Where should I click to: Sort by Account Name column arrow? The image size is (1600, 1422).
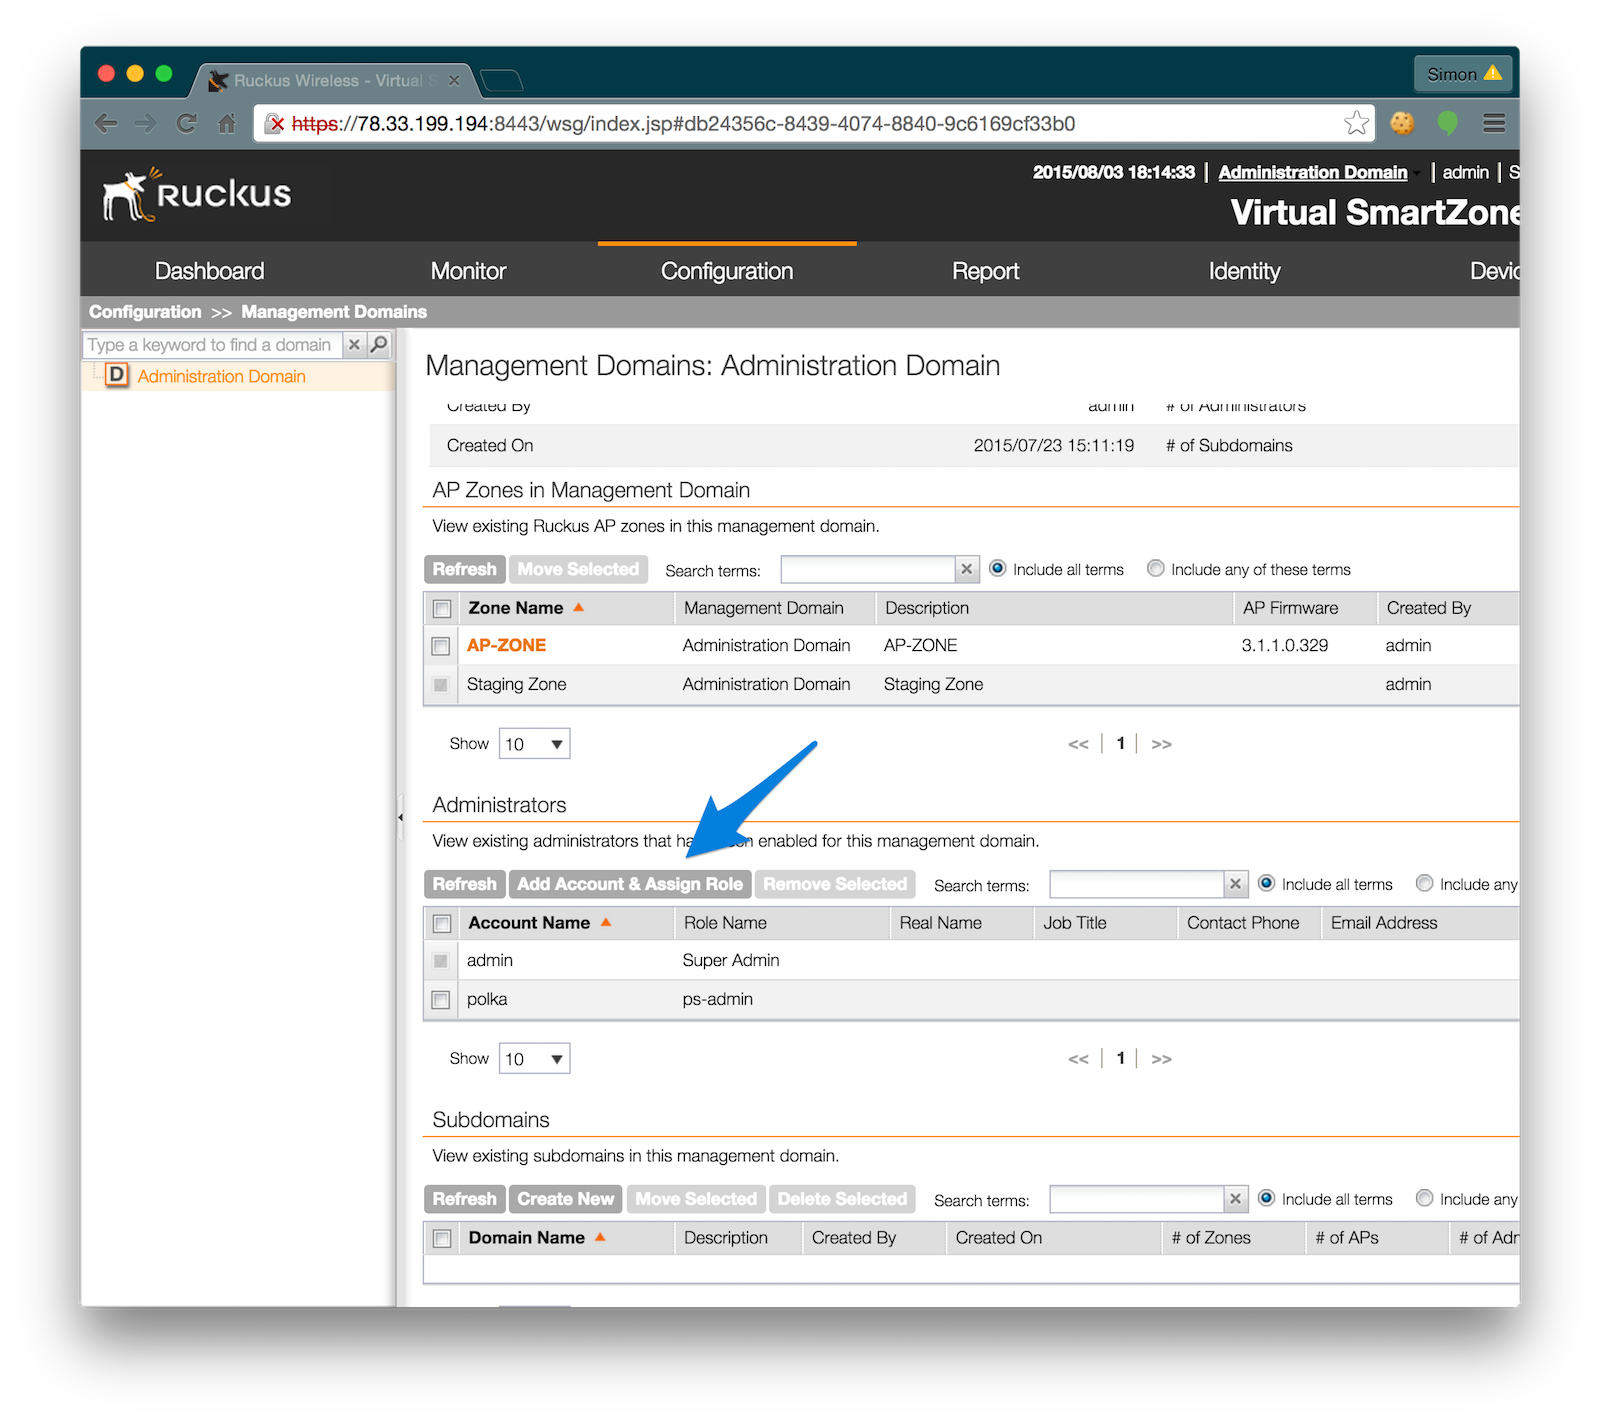click(605, 922)
